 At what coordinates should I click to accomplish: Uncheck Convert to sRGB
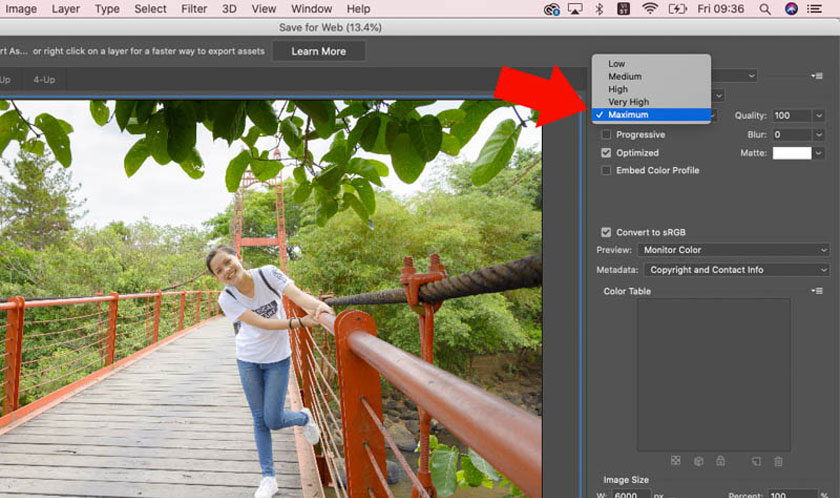tap(606, 232)
